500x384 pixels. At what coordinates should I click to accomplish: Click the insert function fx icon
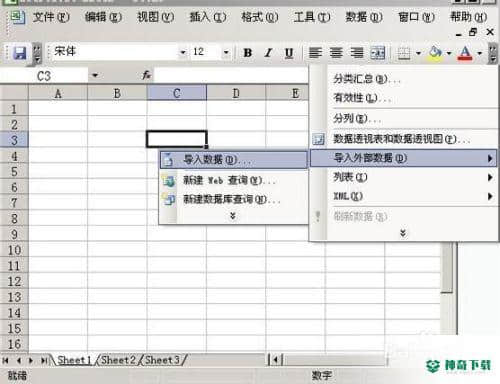pyautogui.click(x=146, y=75)
